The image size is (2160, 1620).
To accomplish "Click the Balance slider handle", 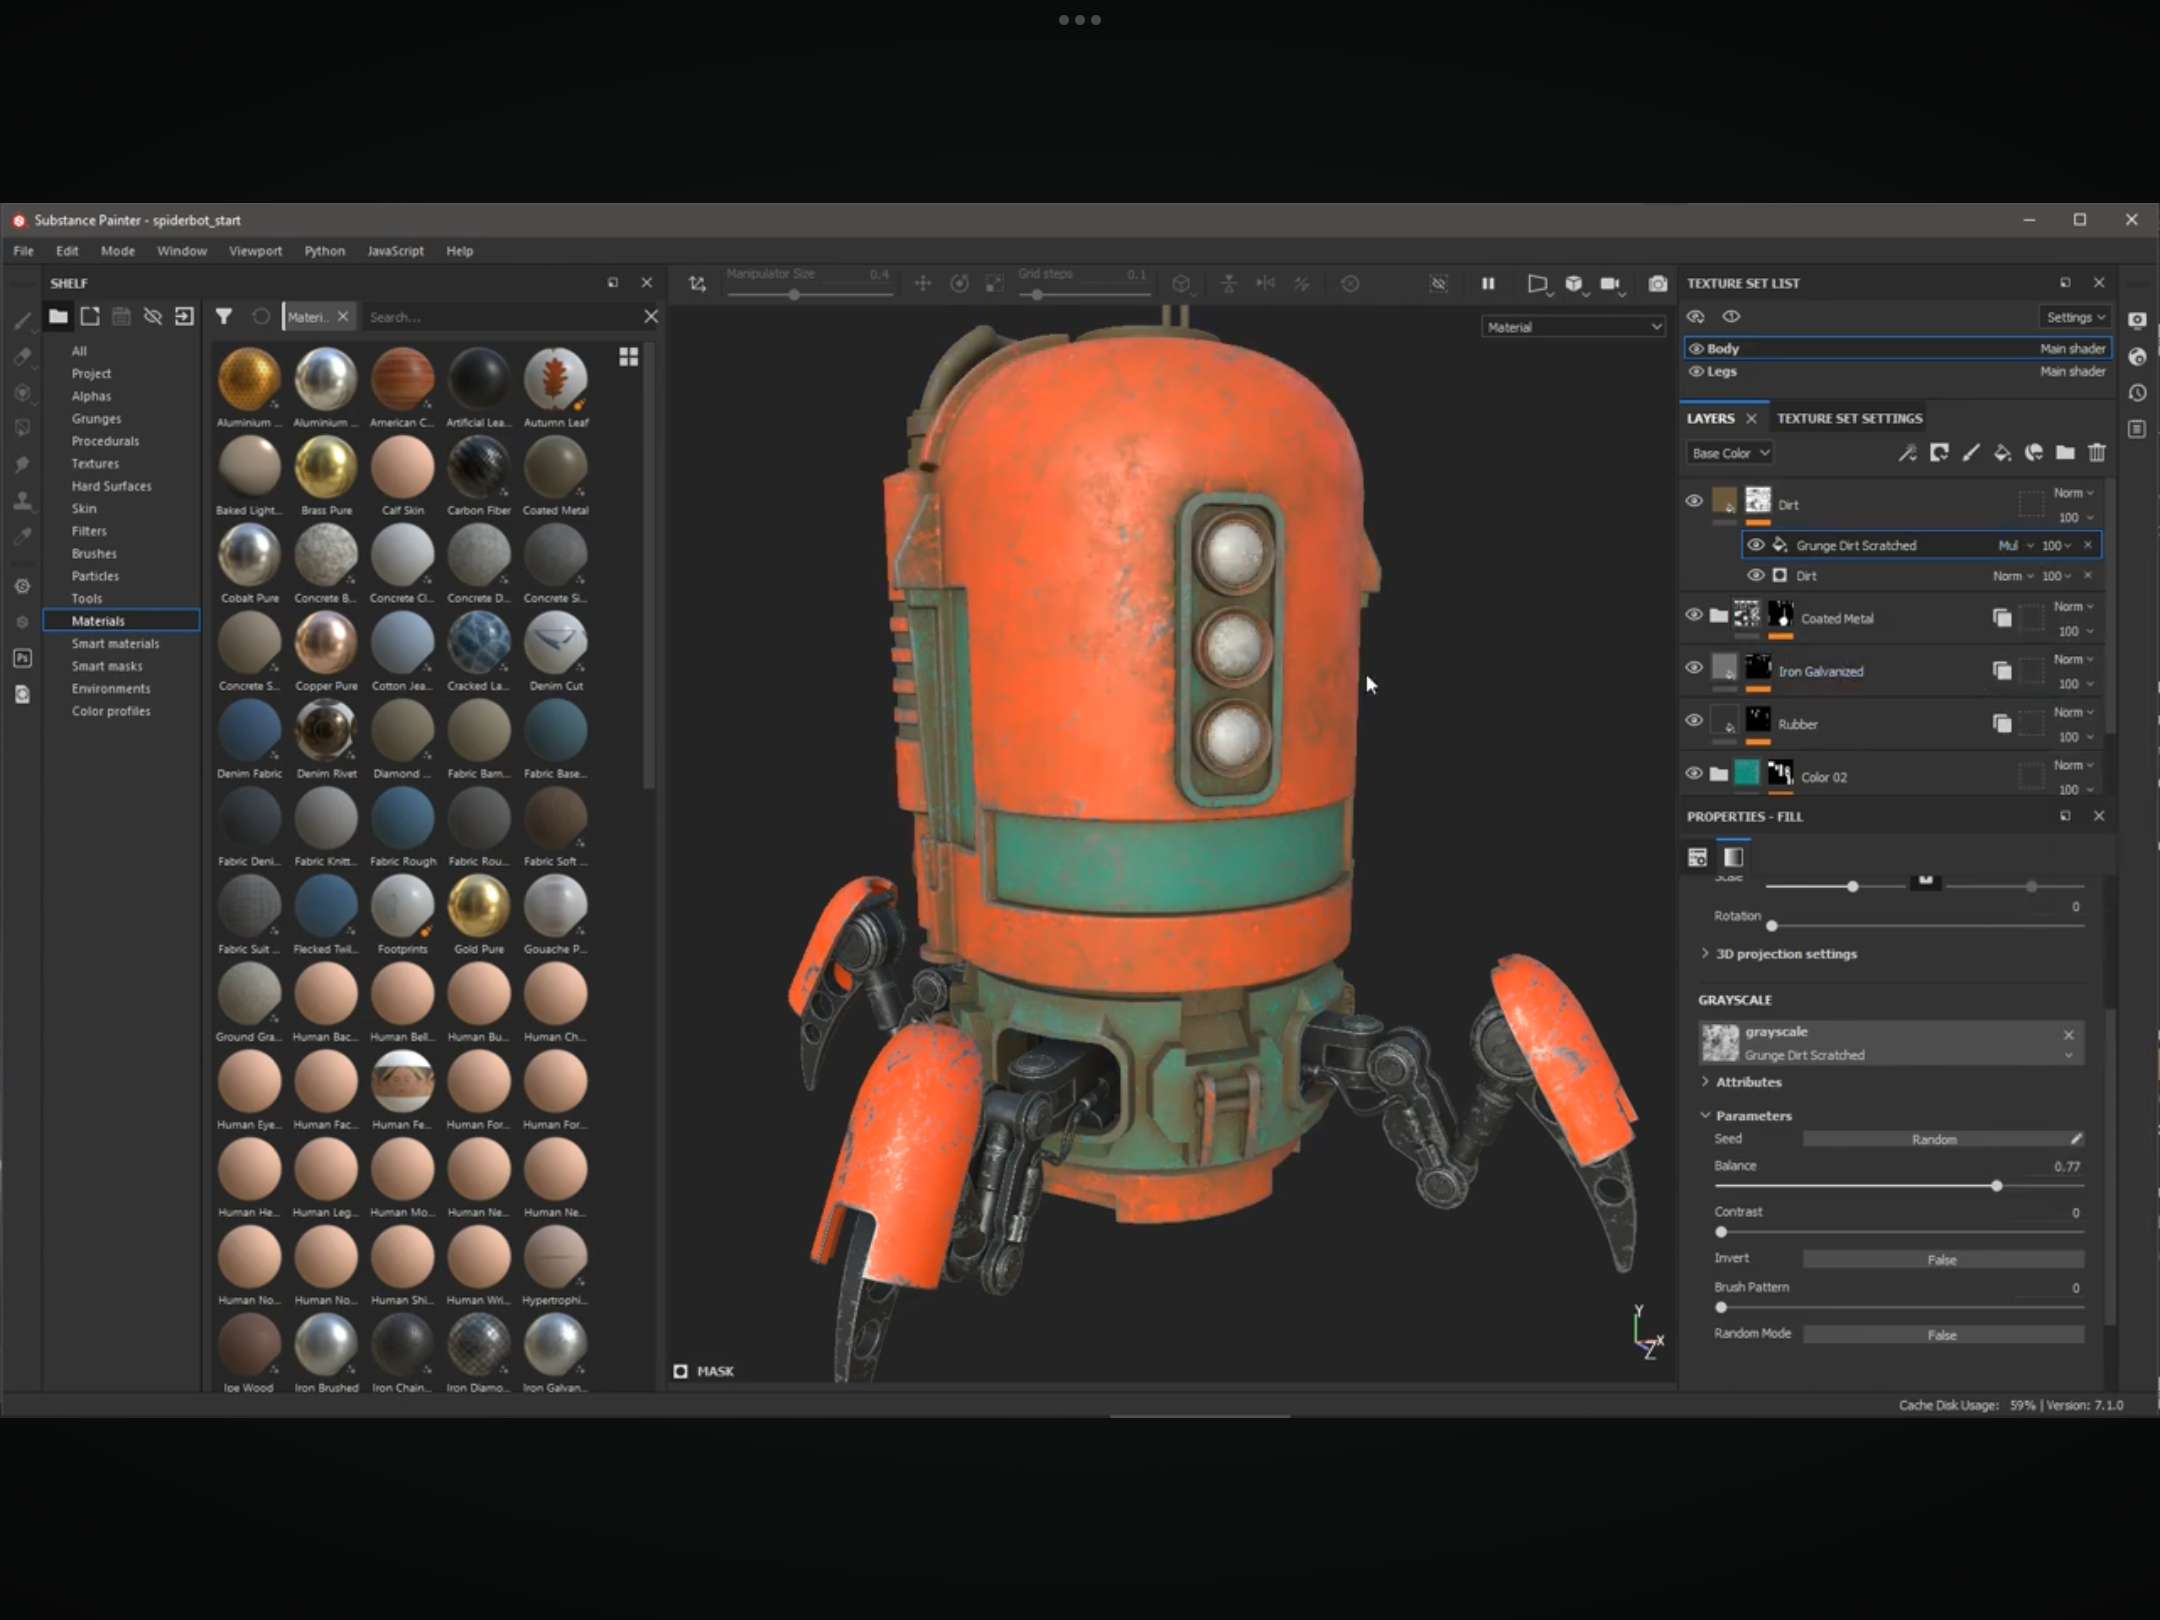I will tap(1996, 1186).
